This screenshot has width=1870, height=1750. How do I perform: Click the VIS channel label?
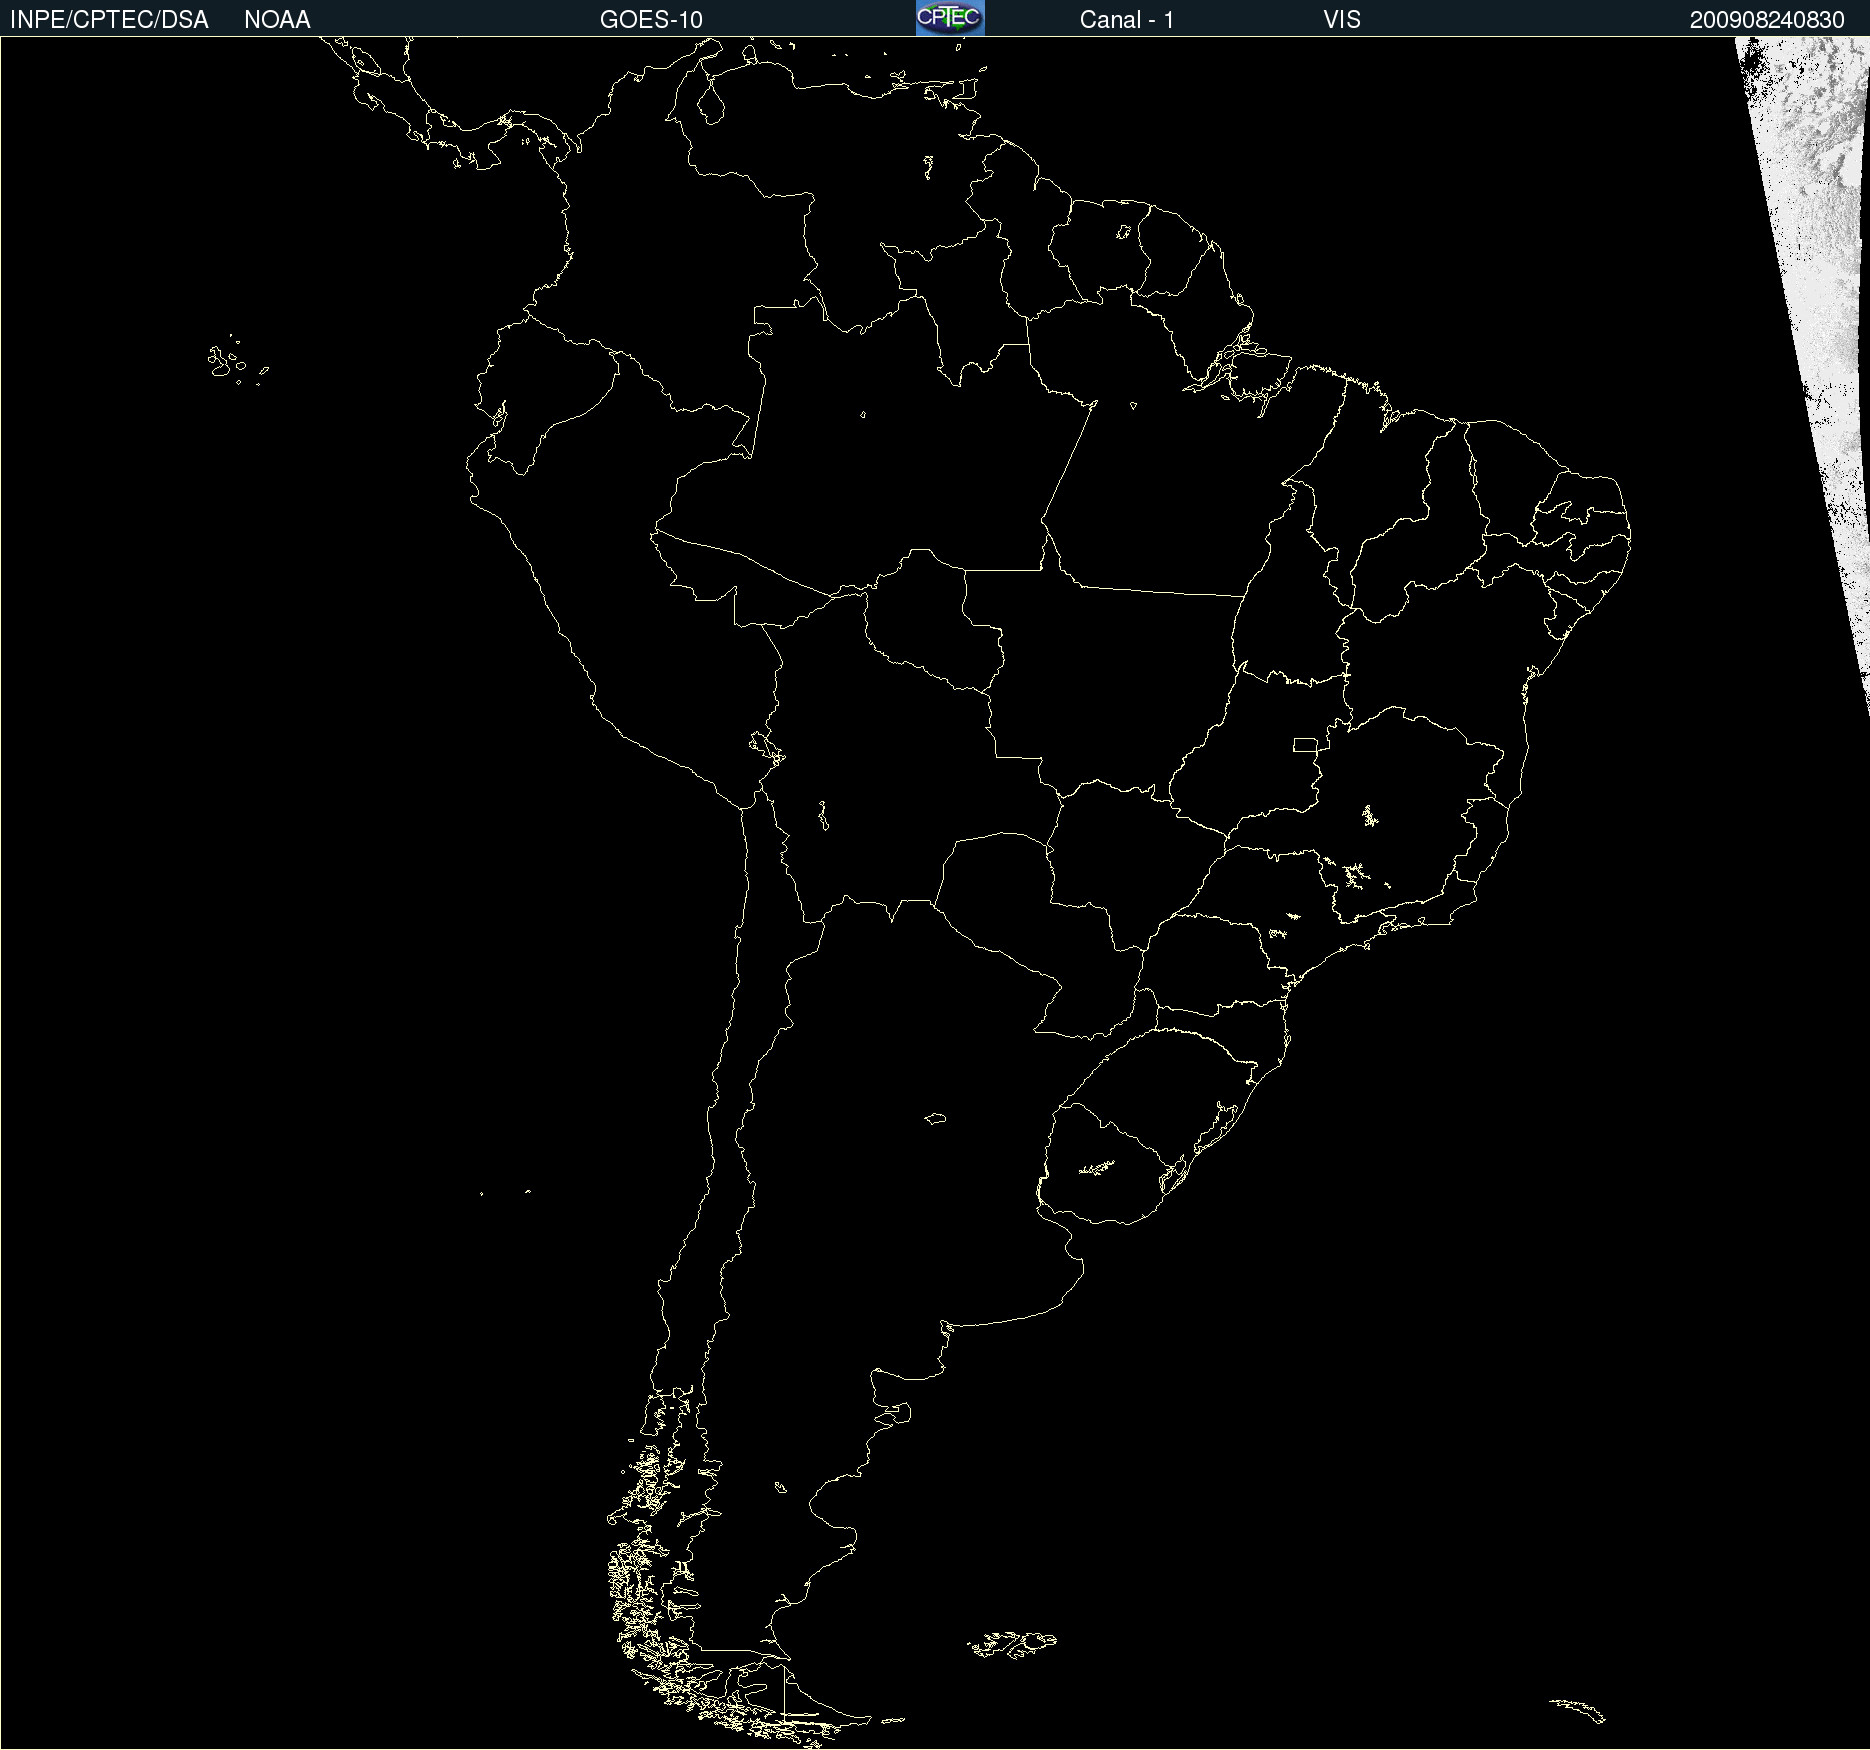coord(1342,20)
